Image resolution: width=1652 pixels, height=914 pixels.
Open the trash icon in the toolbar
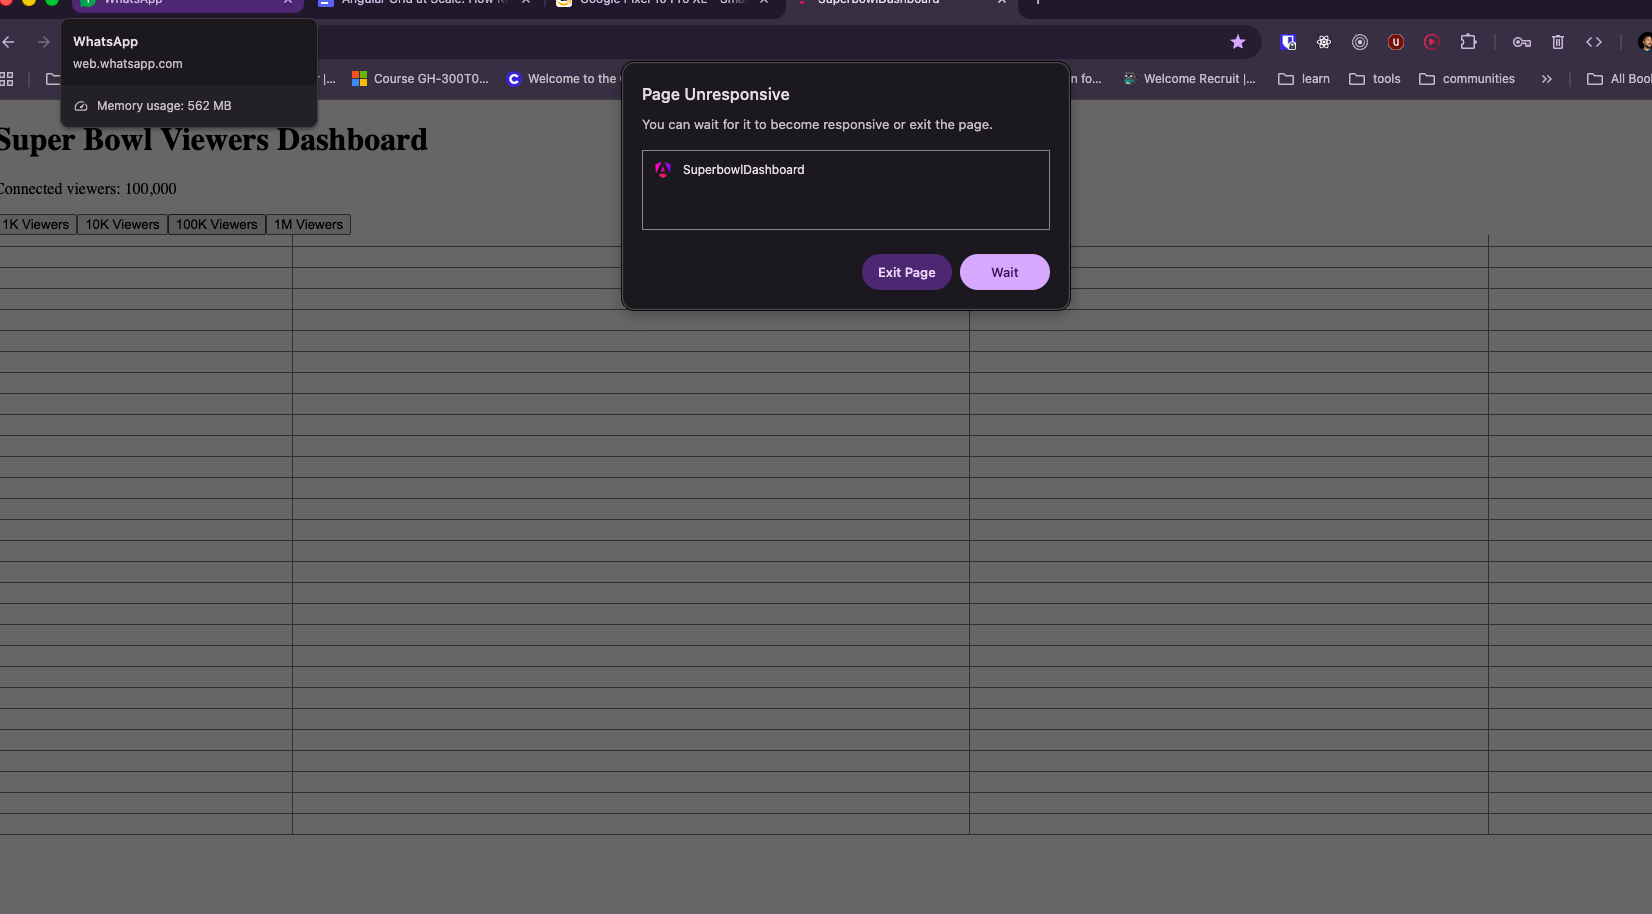1558,42
